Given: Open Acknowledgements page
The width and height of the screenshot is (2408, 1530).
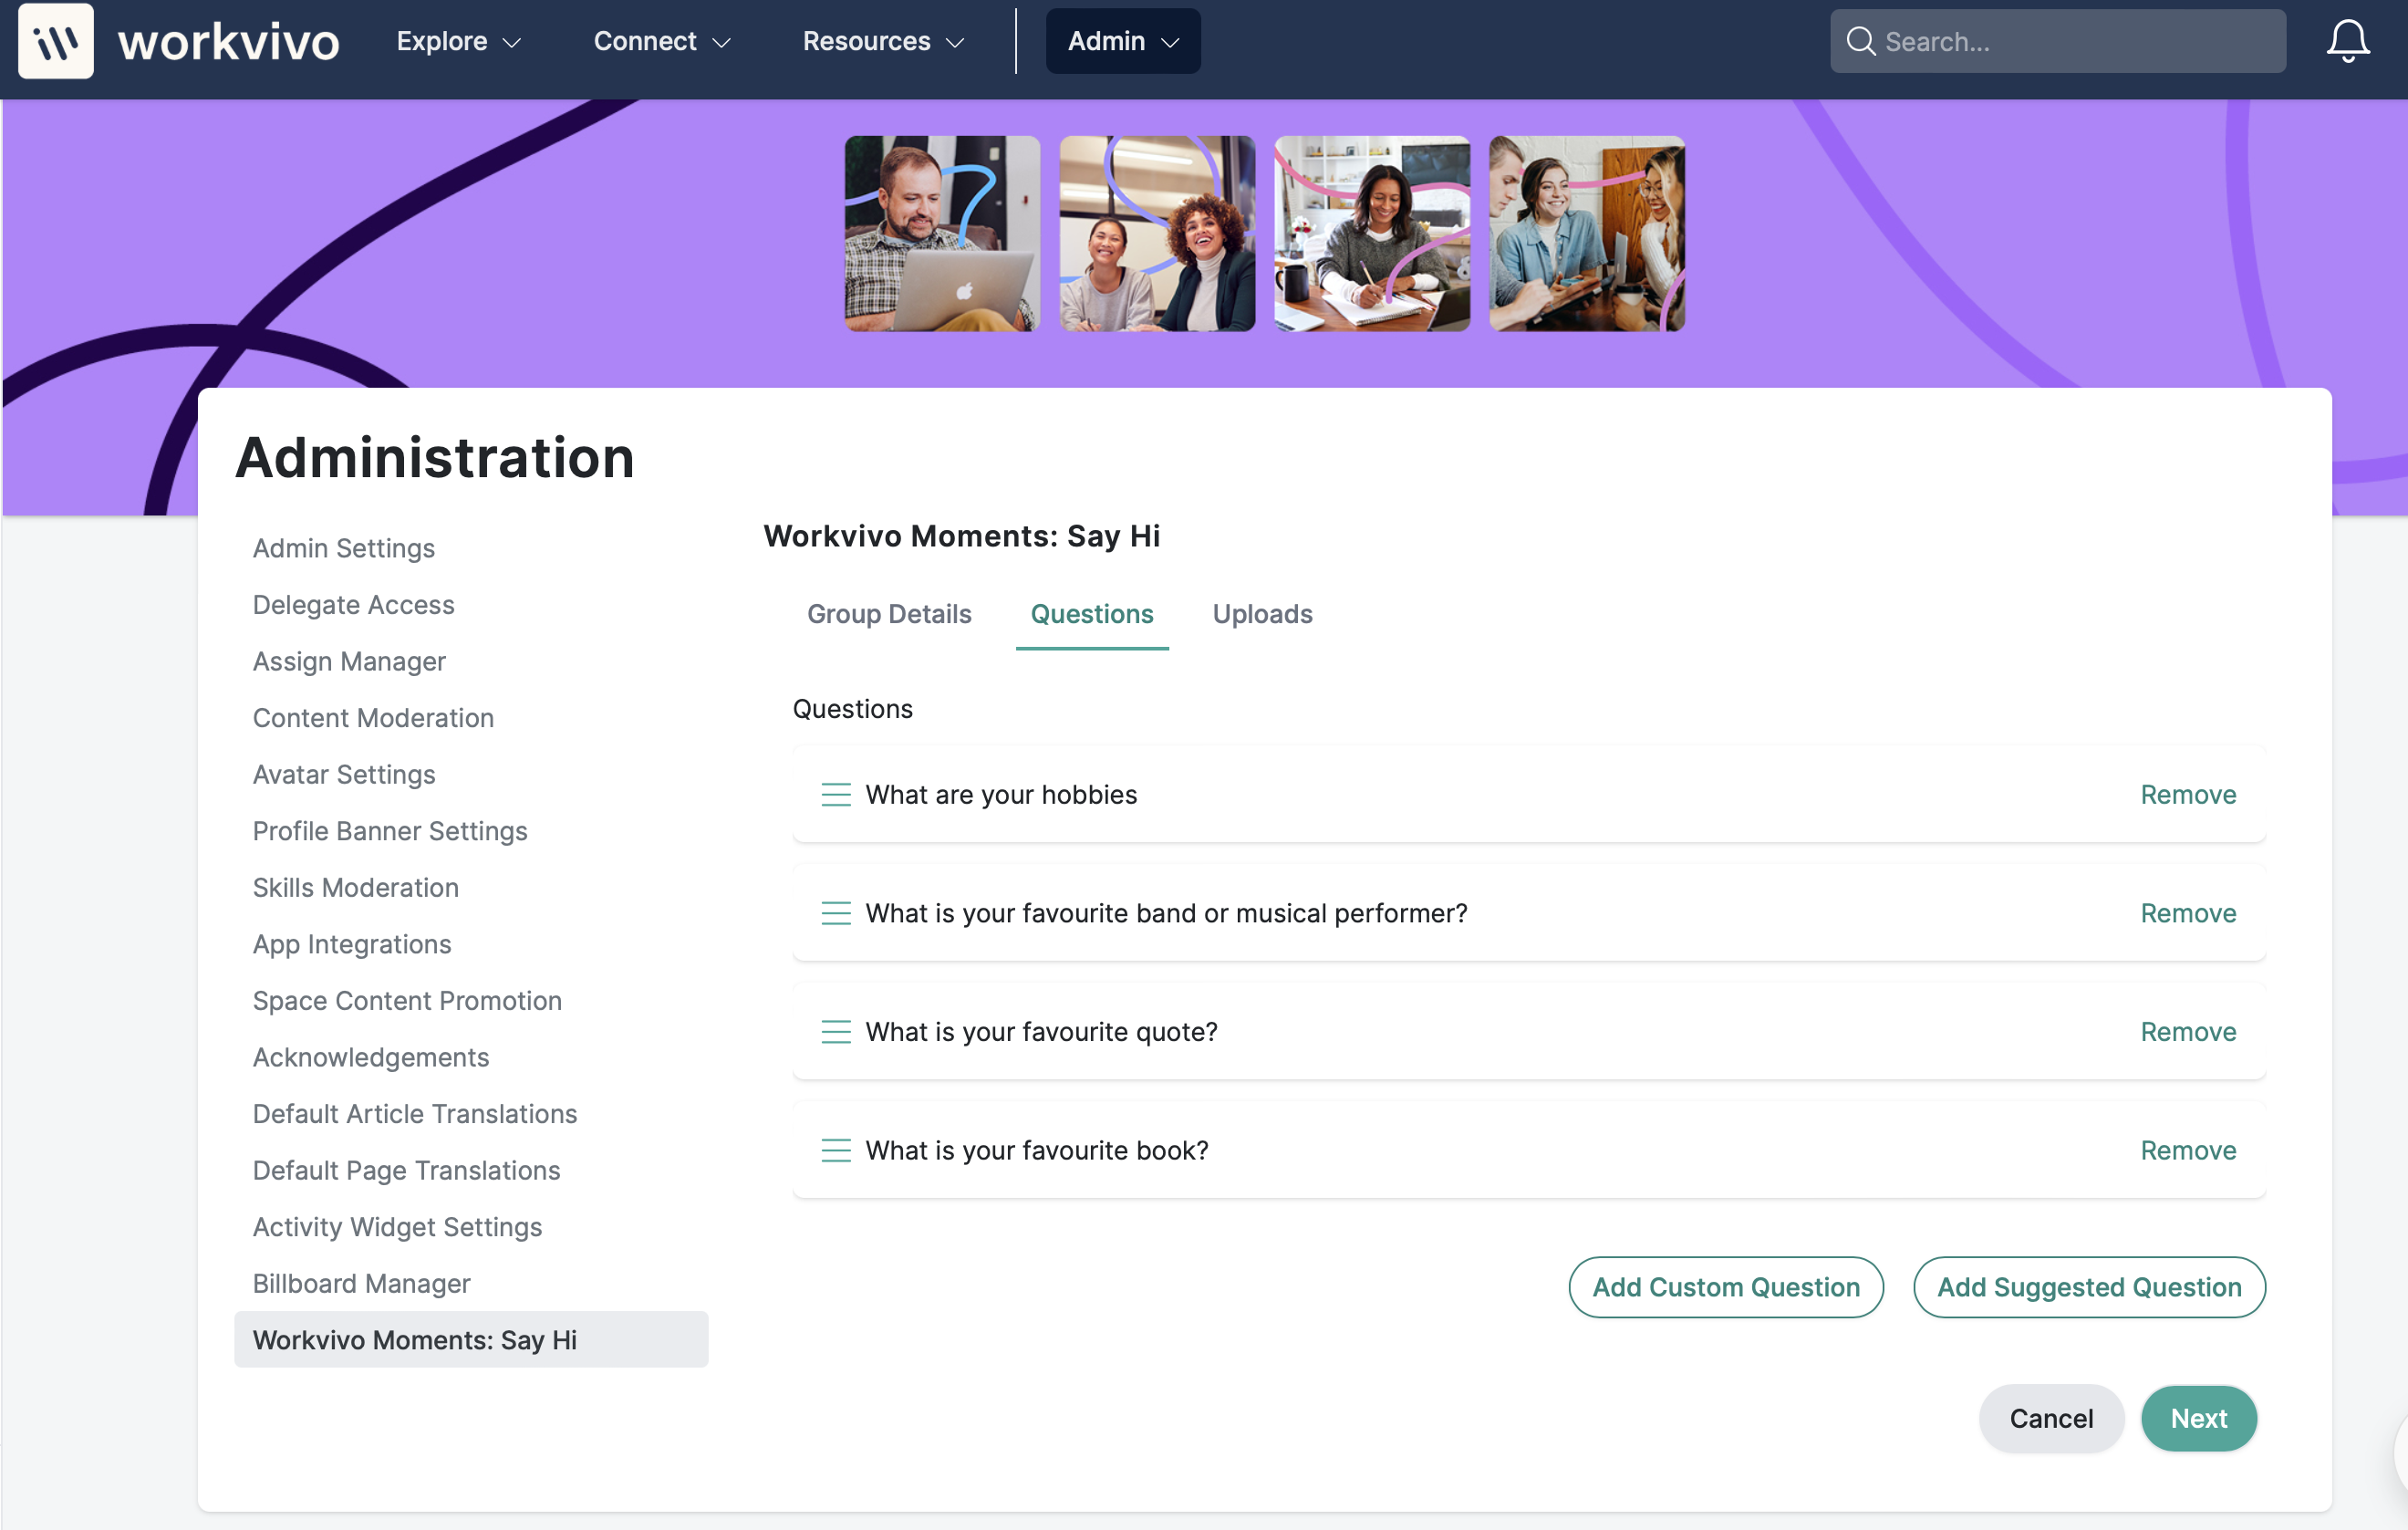Looking at the screenshot, I should pos(371,1057).
